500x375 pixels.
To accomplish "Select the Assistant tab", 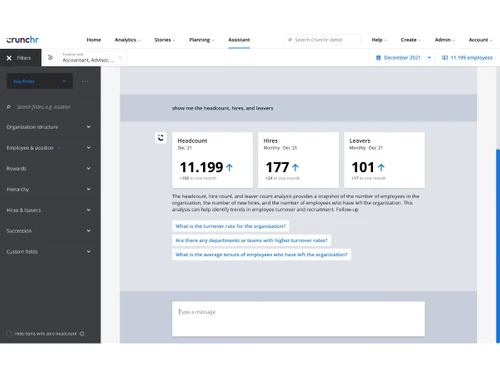I will click(x=239, y=40).
